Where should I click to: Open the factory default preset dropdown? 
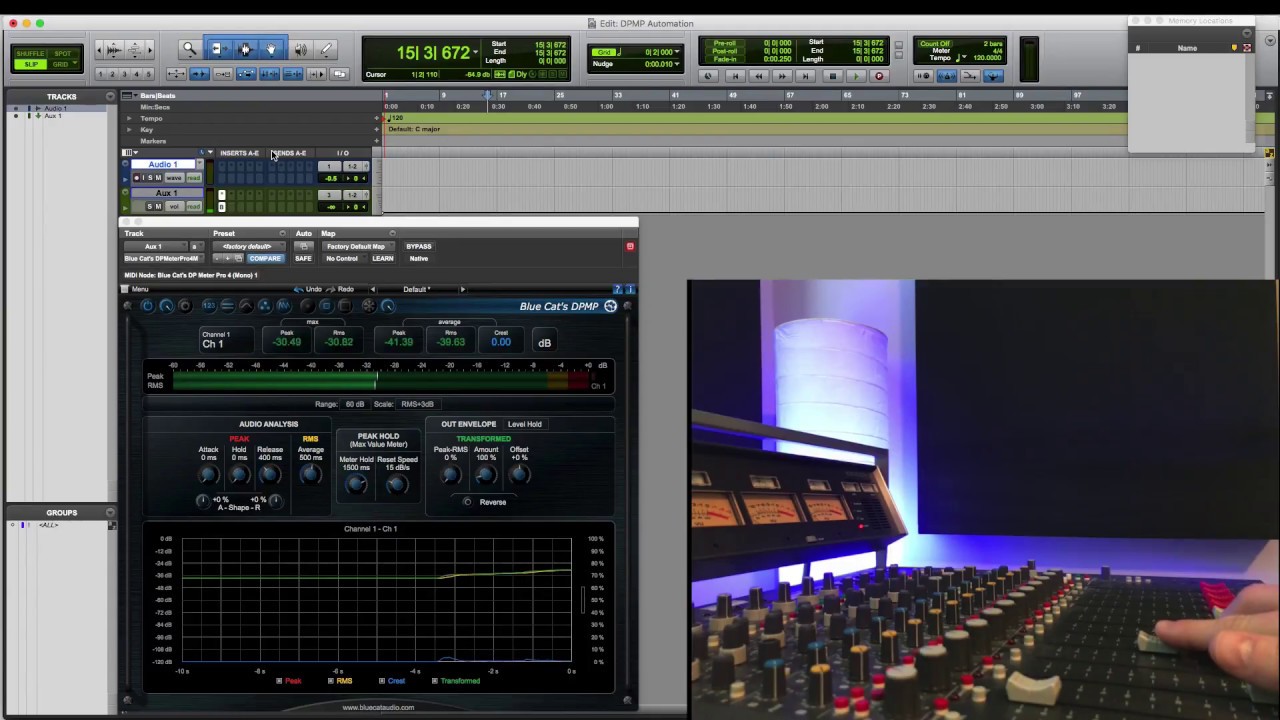coord(247,246)
